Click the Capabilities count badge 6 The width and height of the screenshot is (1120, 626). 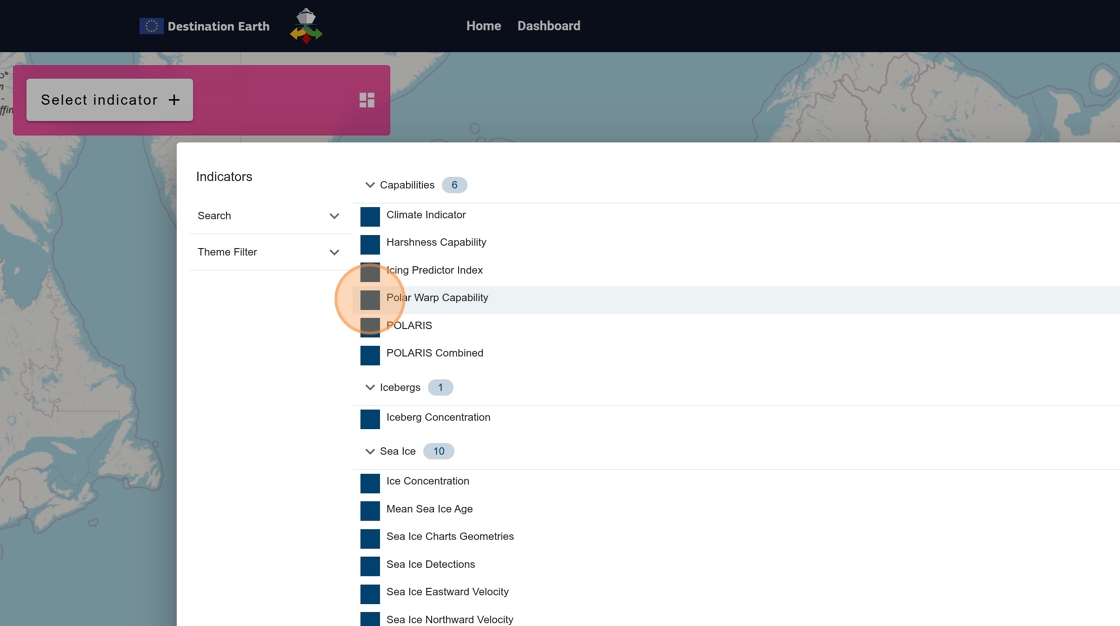(x=454, y=185)
